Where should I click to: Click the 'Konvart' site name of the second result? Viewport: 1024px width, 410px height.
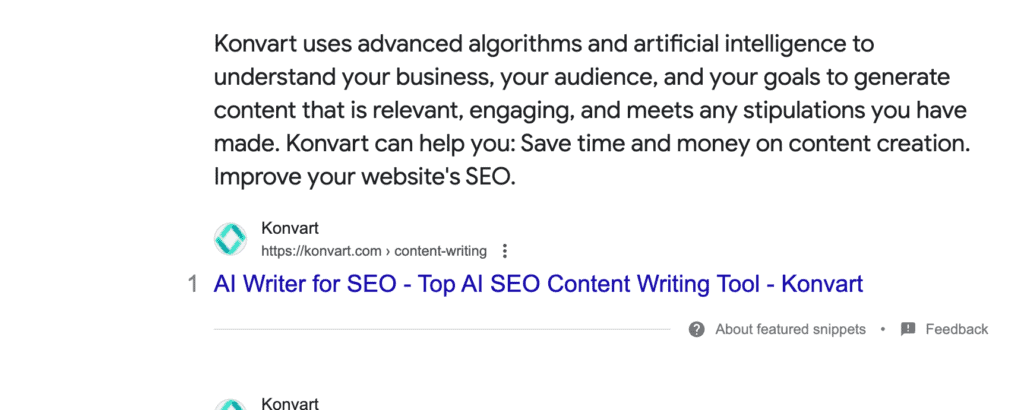[290, 403]
